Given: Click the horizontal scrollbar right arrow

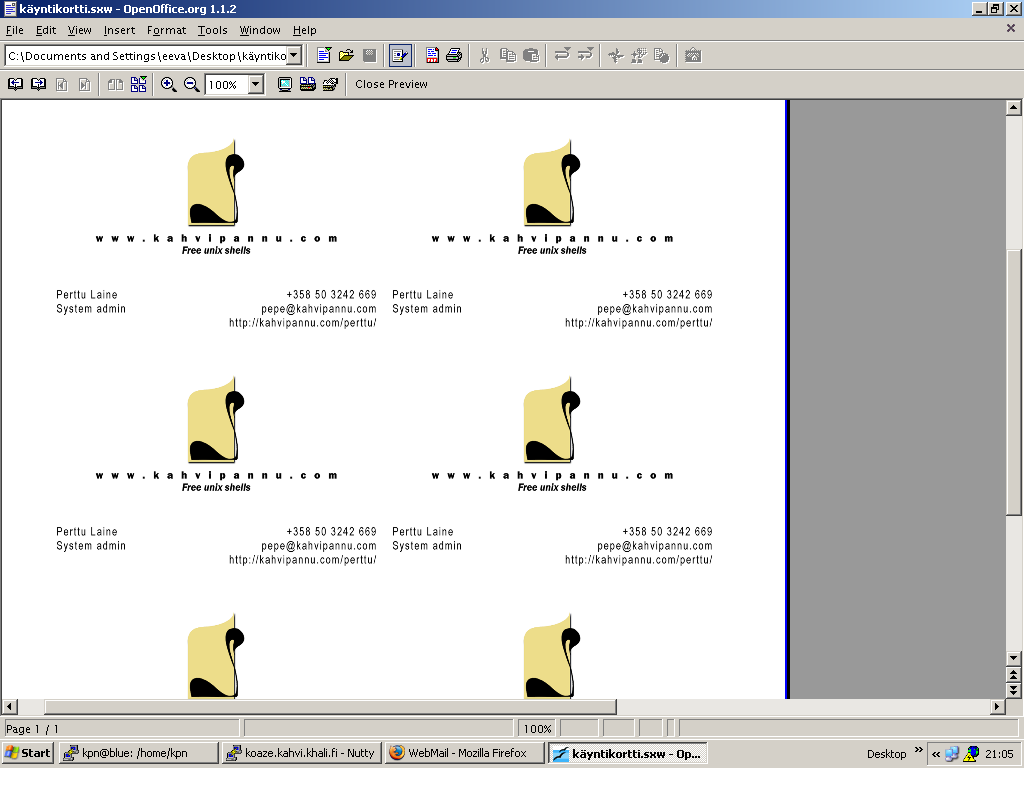Looking at the screenshot, I should click(996, 707).
